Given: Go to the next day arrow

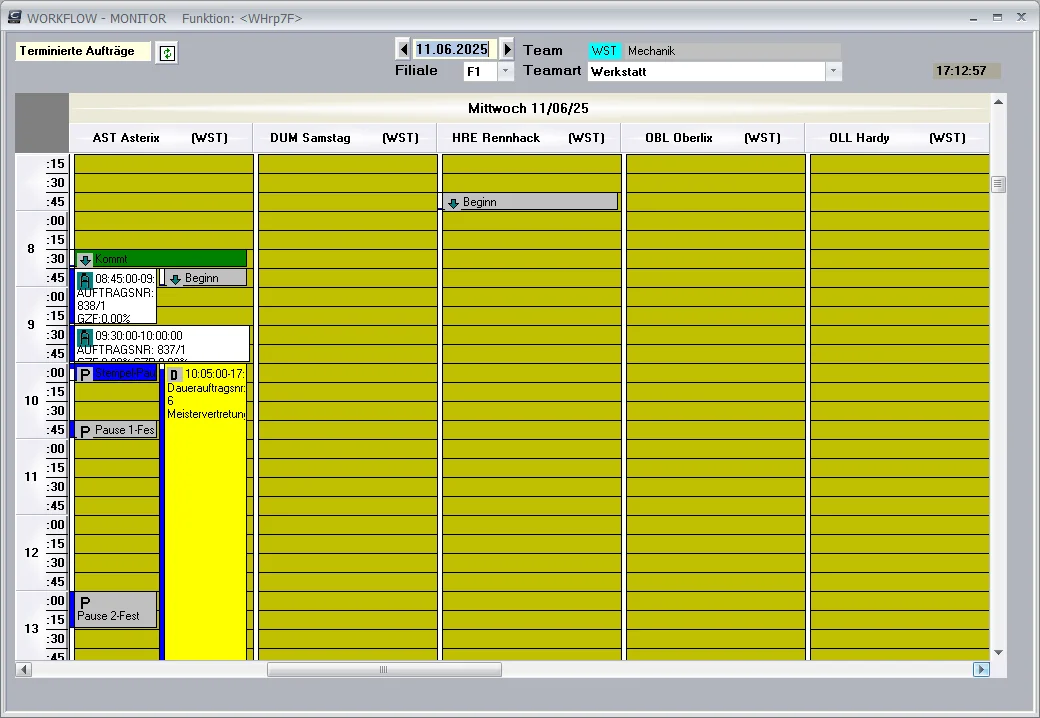Looking at the screenshot, I should point(507,49).
